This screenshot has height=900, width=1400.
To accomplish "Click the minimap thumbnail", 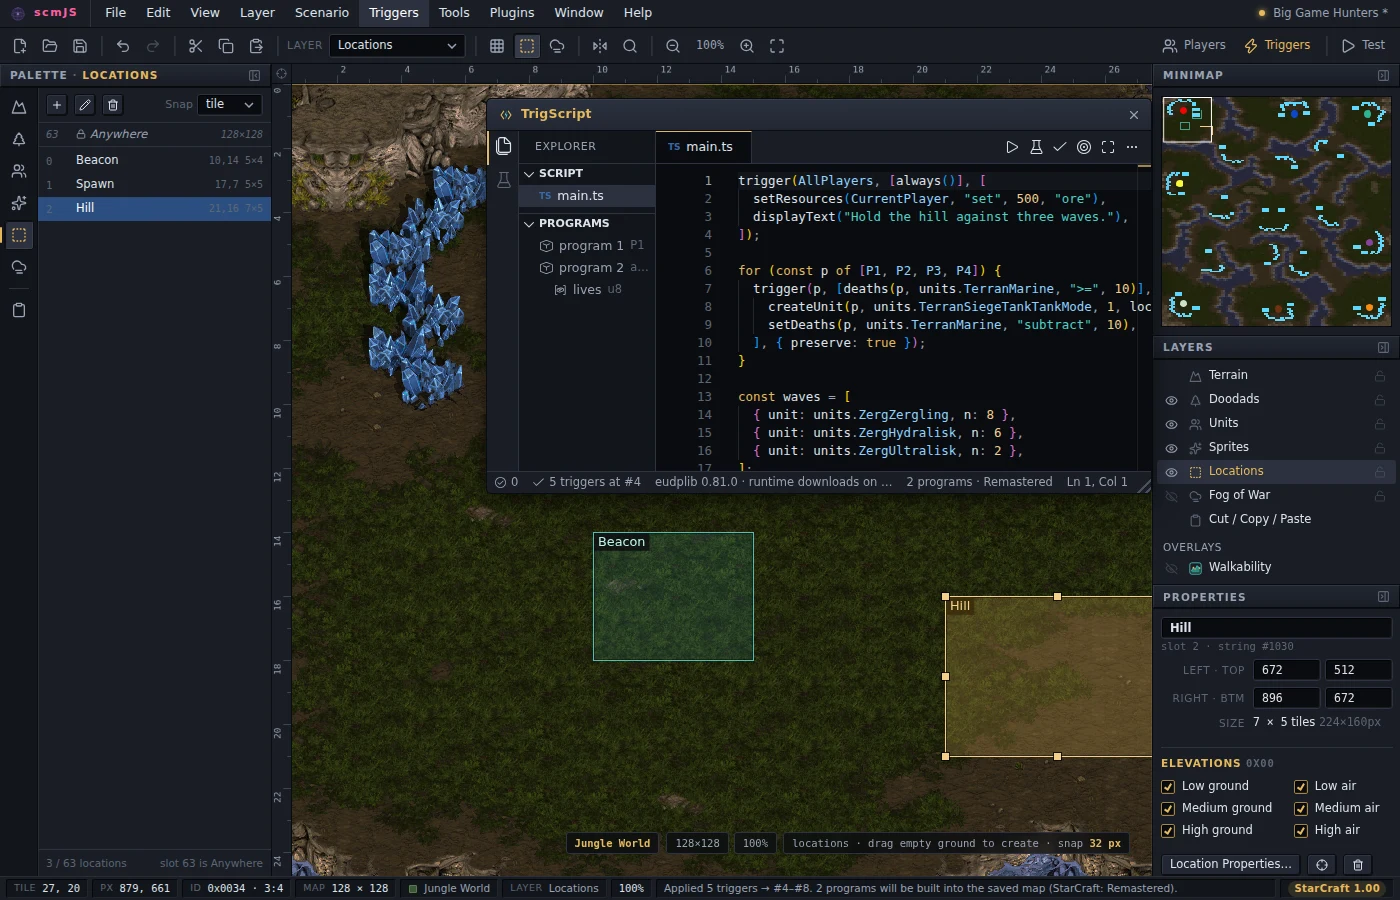I will point(1276,211).
